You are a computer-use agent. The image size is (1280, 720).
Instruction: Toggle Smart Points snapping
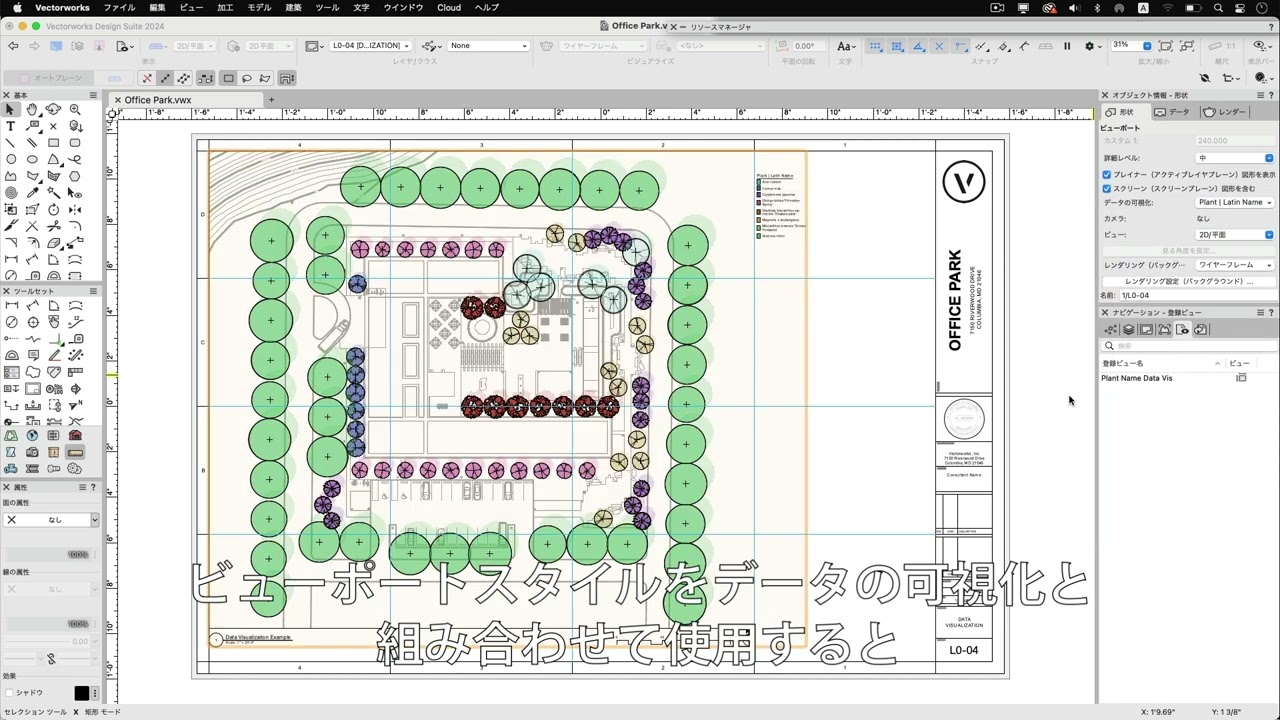pyautogui.click(x=960, y=46)
